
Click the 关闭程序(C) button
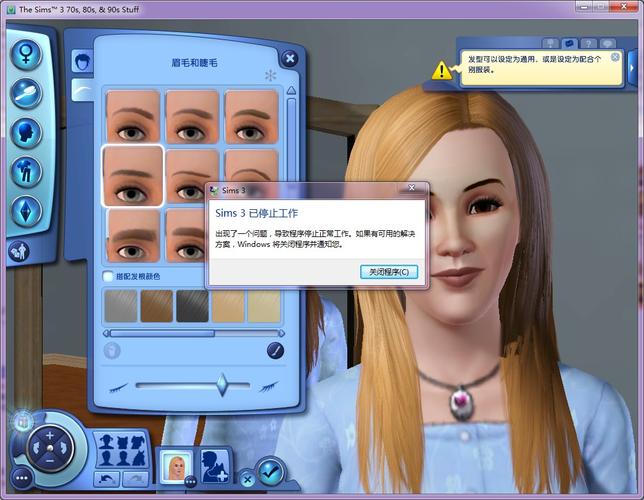[388, 271]
